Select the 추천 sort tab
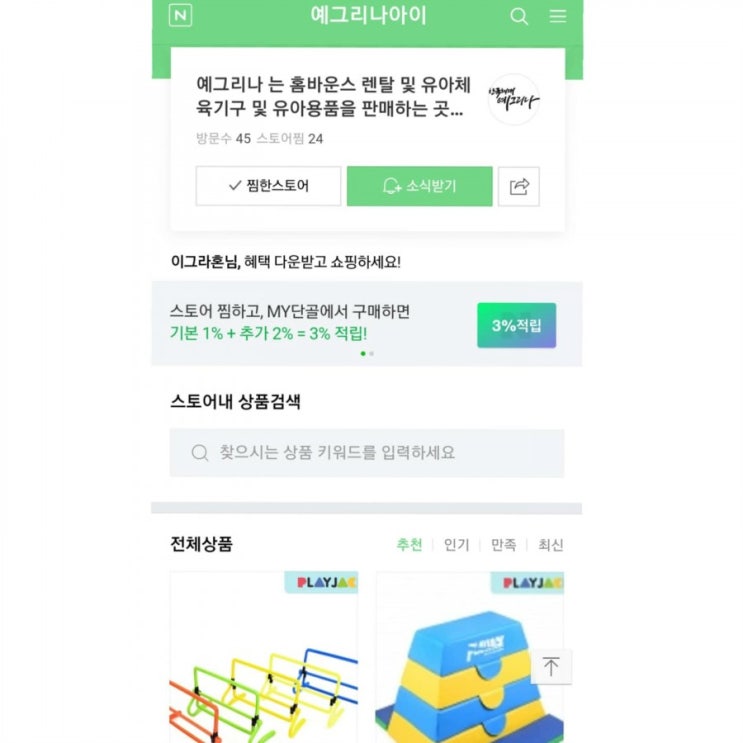The image size is (743, 743). pyautogui.click(x=409, y=544)
